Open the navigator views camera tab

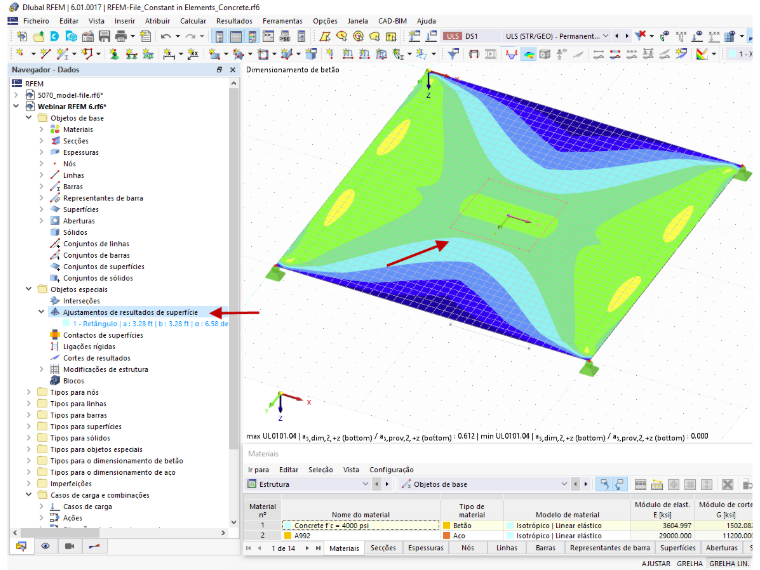pos(69,547)
